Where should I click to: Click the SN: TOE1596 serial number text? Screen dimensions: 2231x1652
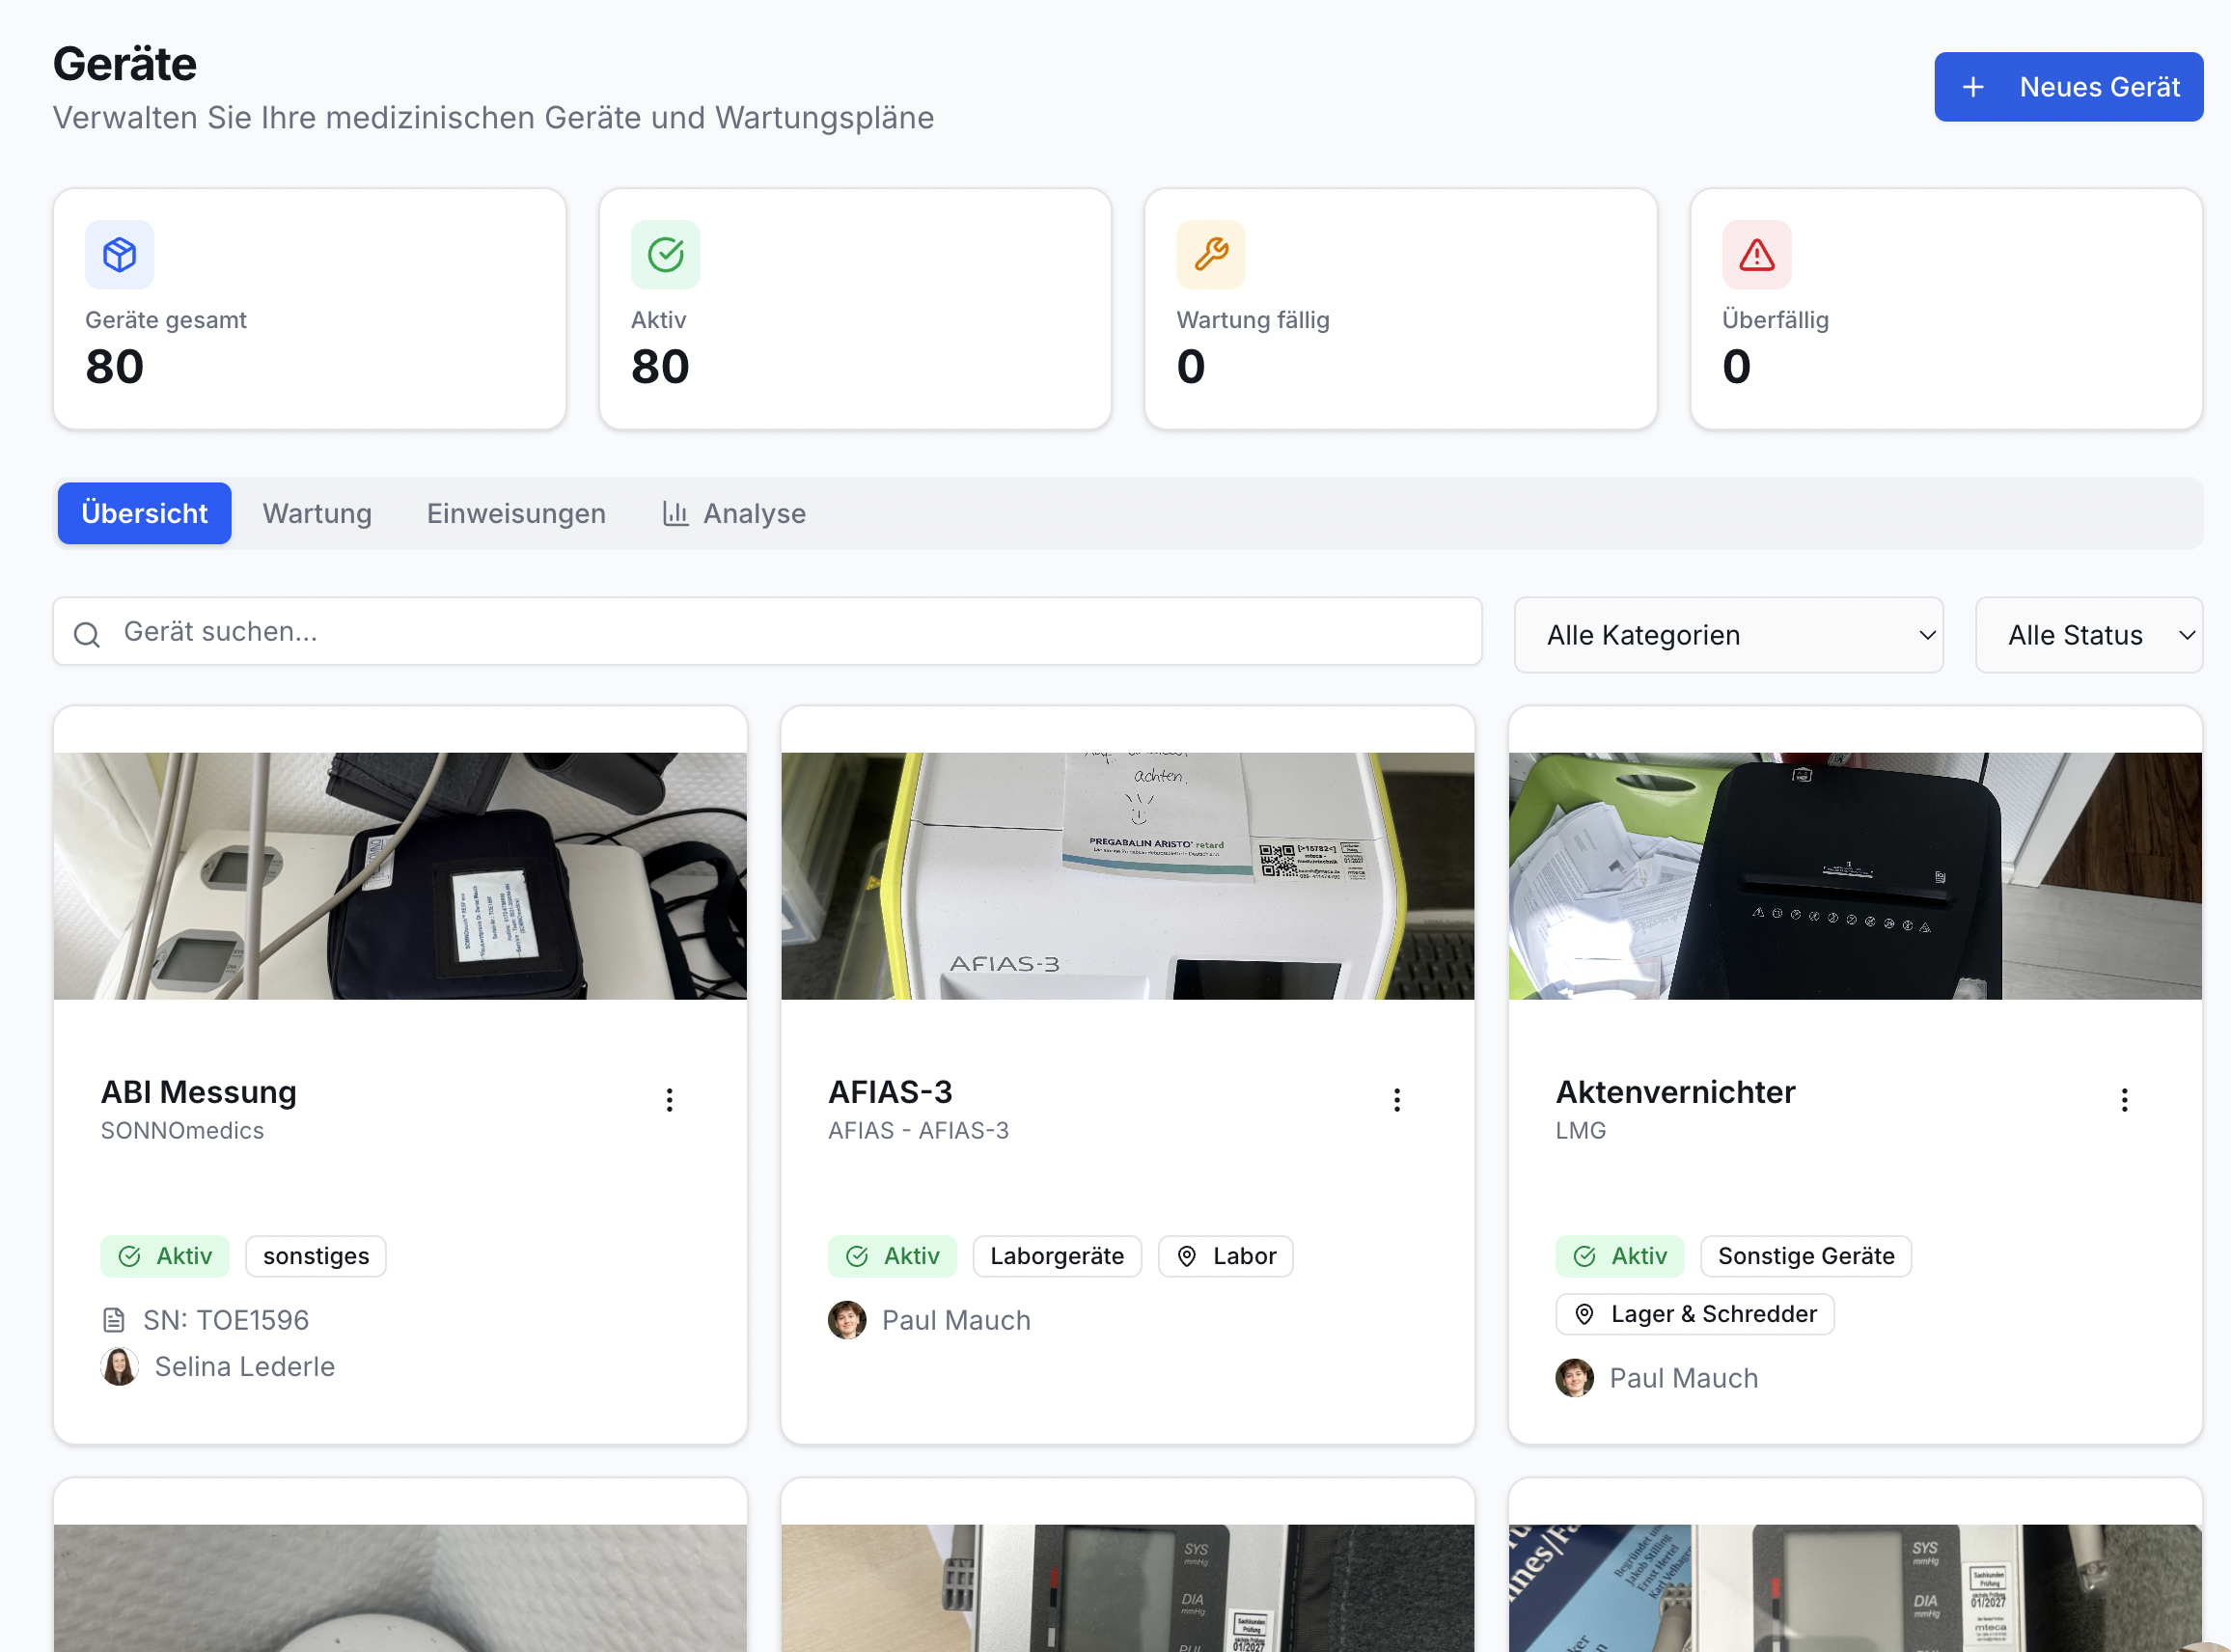[226, 1320]
